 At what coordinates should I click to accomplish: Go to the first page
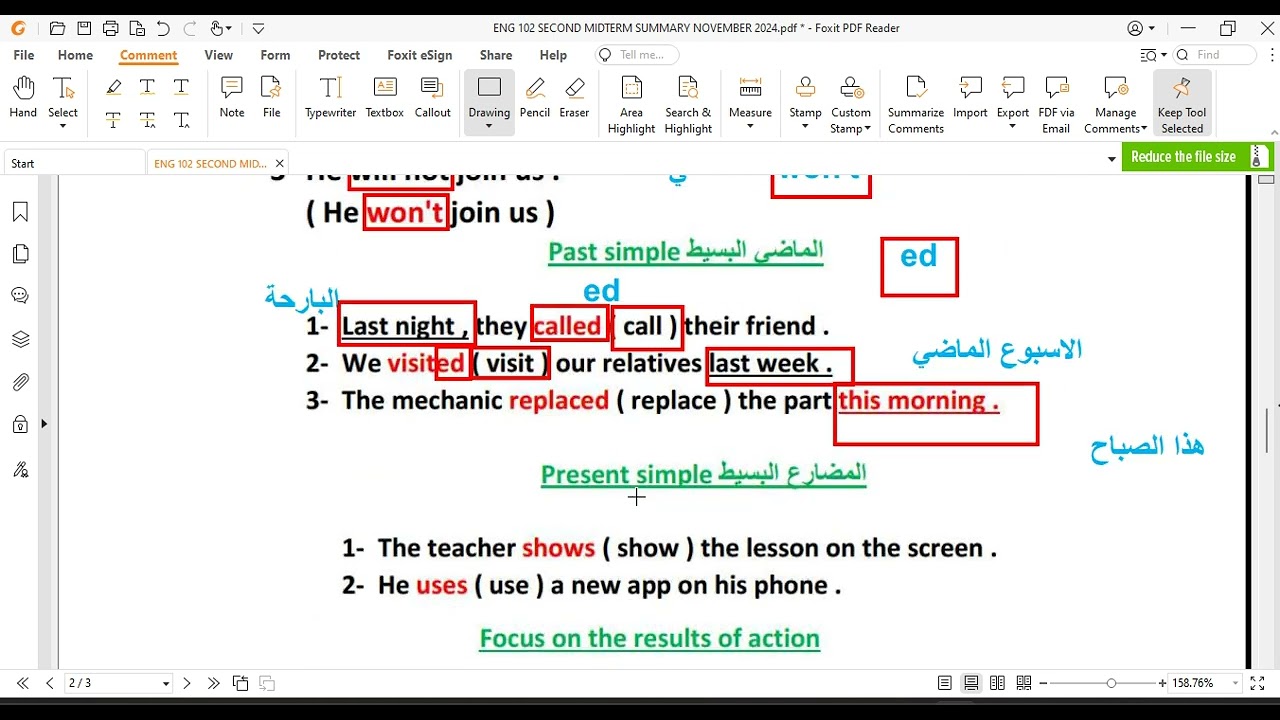click(x=22, y=683)
